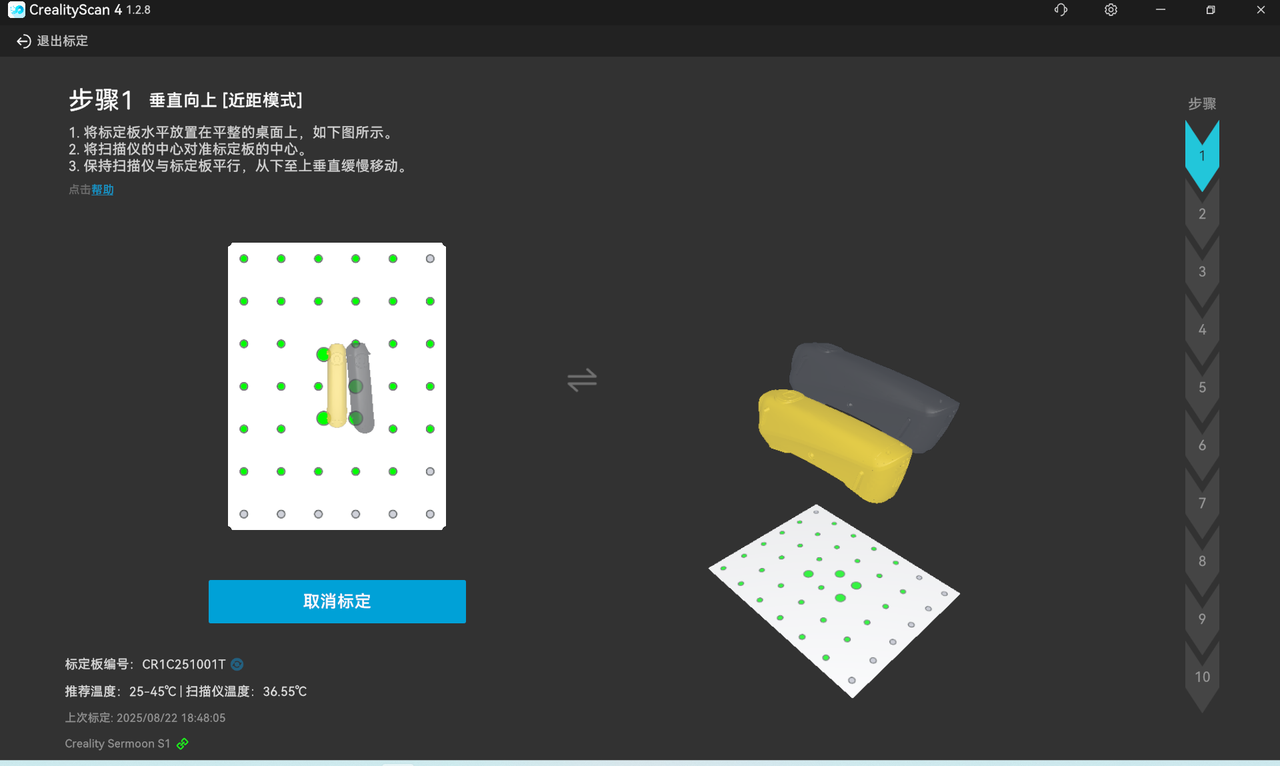Screen dimensions: 1280x766
Task: Select step 10 at bottom of steps
Action: pyautogui.click(x=1202, y=677)
